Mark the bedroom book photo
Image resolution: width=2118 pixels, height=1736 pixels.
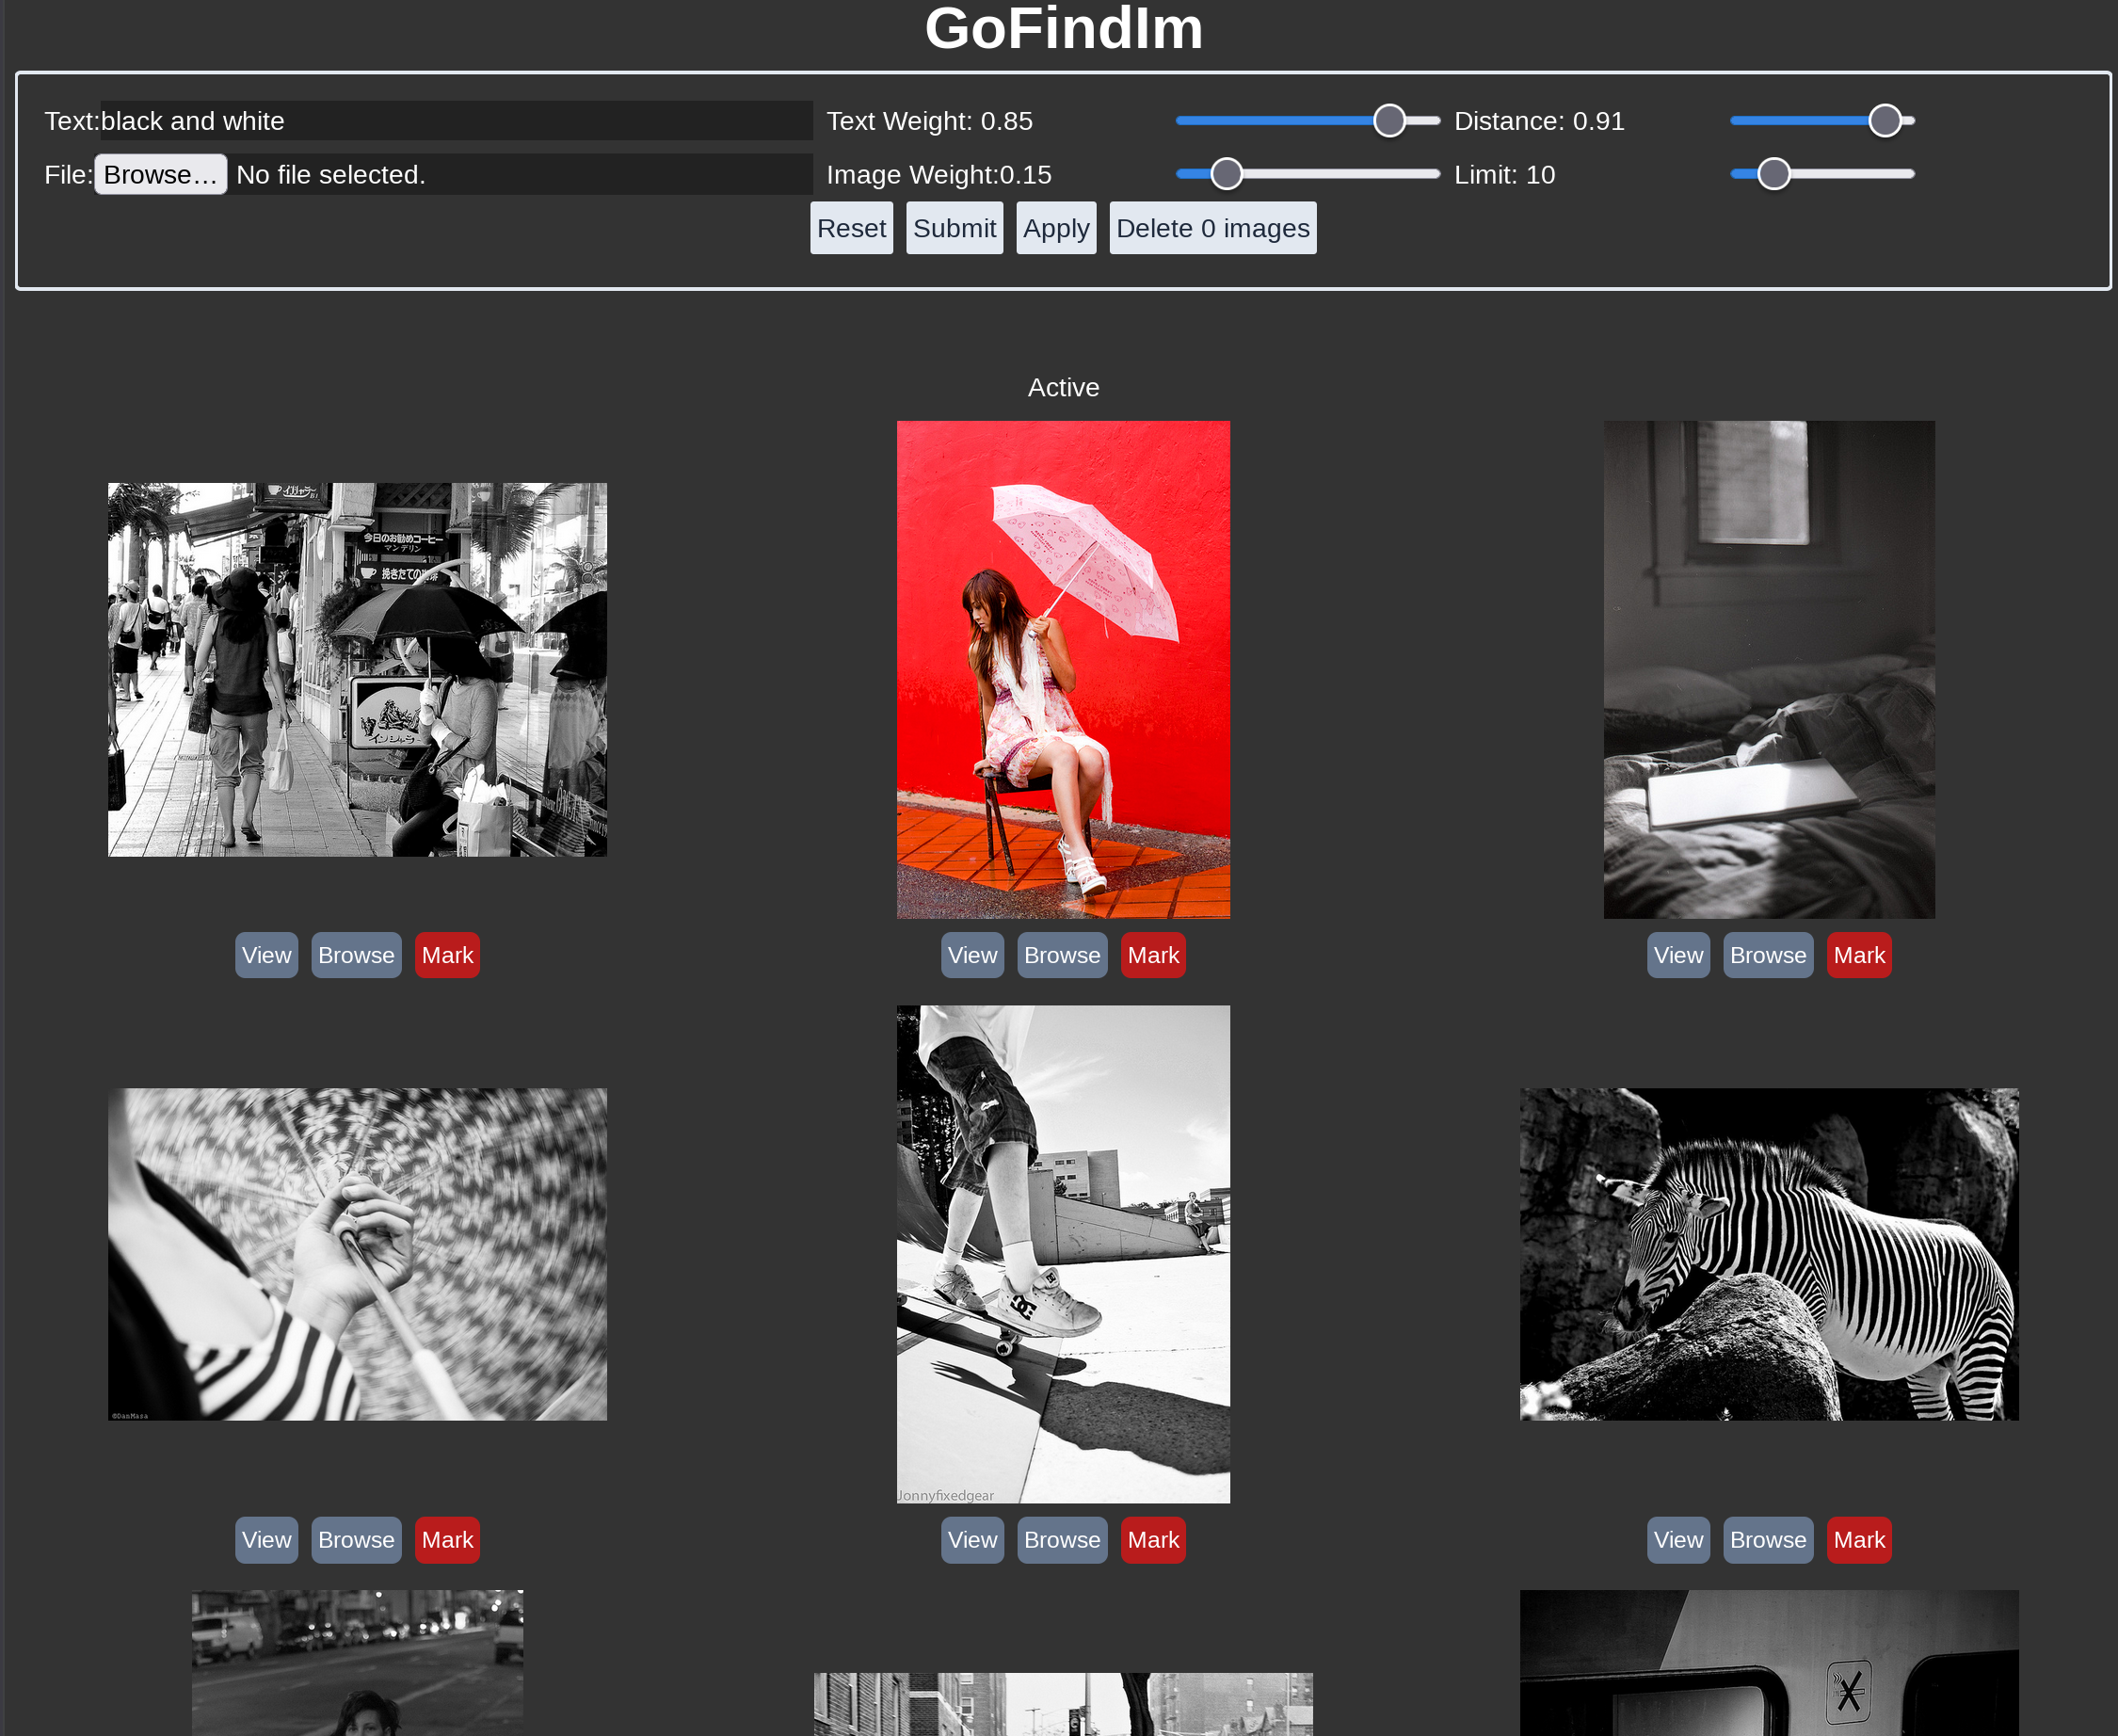click(1858, 955)
